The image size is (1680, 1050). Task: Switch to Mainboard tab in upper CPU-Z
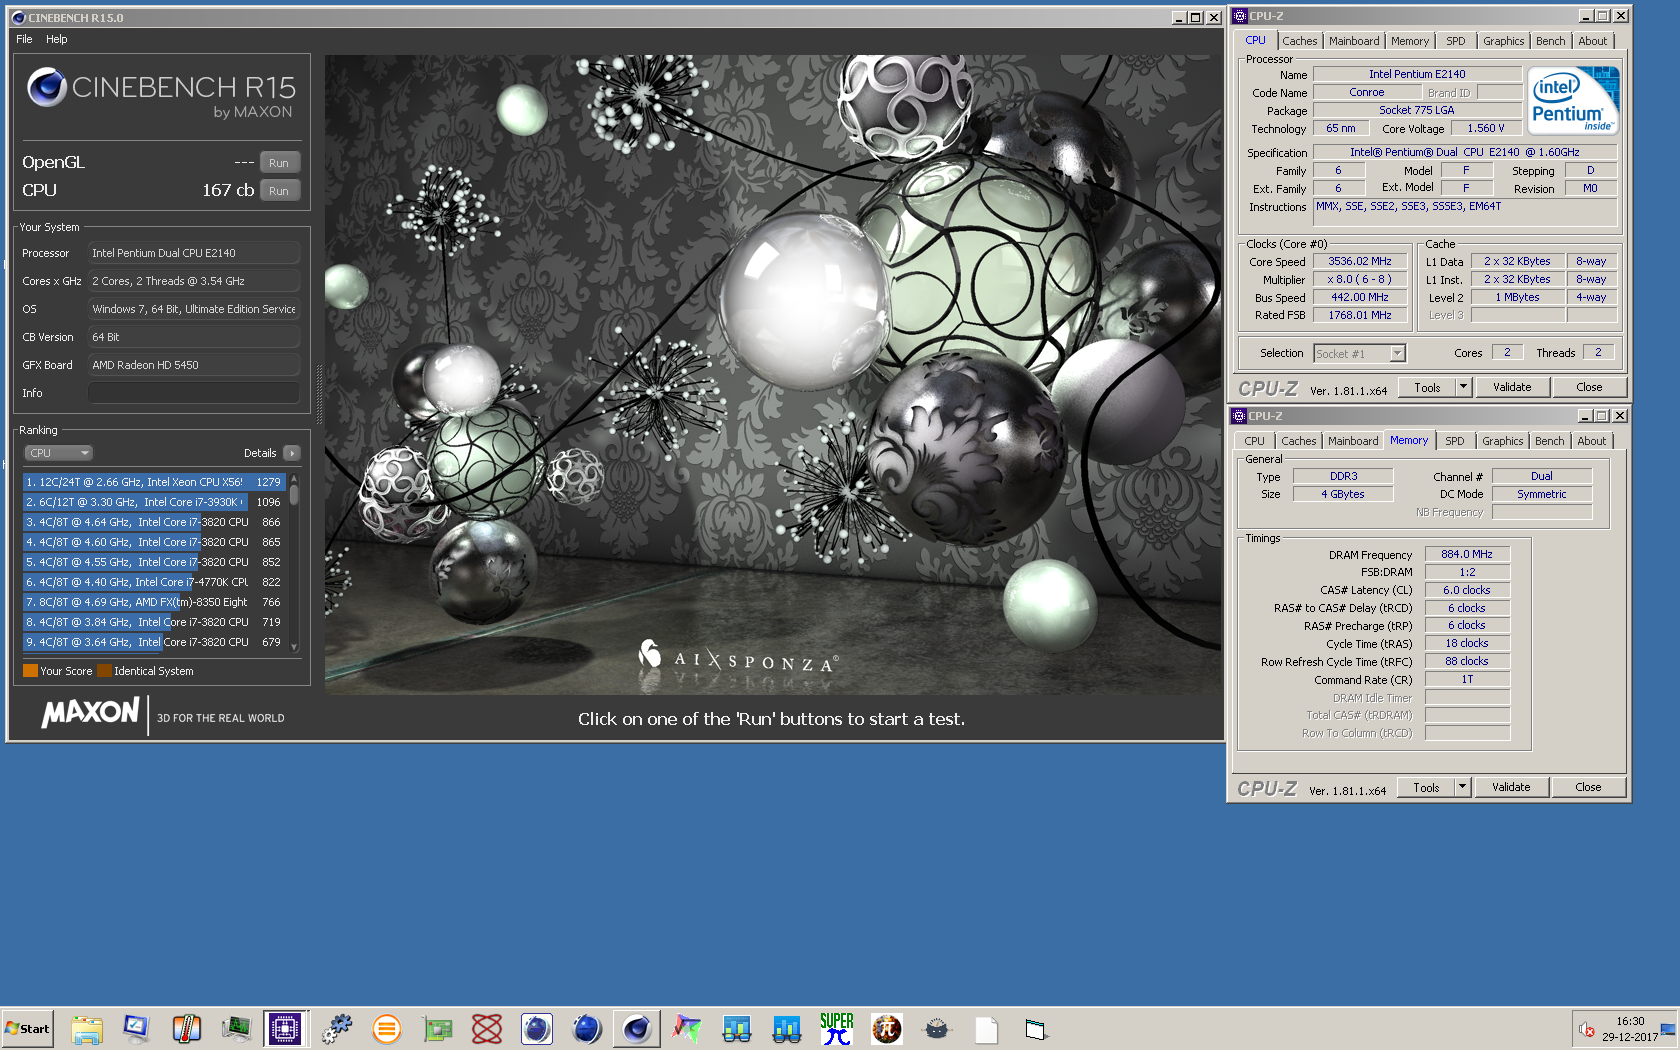[x=1354, y=41]
